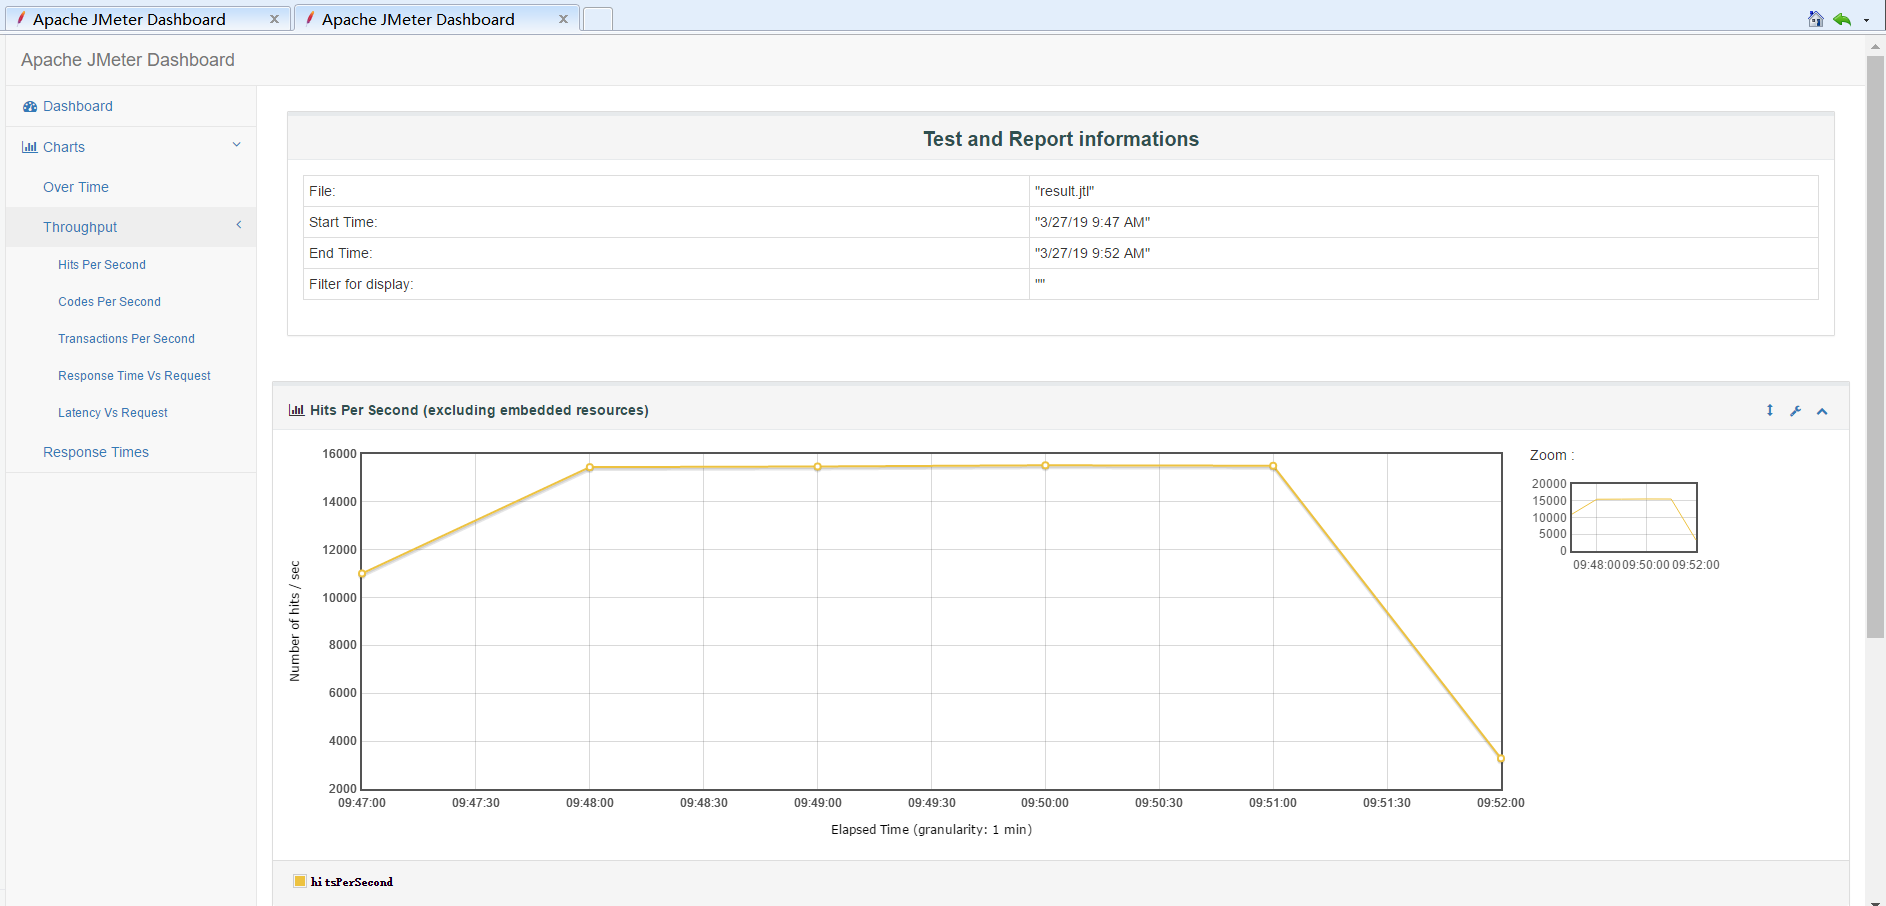
Task: Open Response Time Vs Request link
Action: [x=134, y=376]
